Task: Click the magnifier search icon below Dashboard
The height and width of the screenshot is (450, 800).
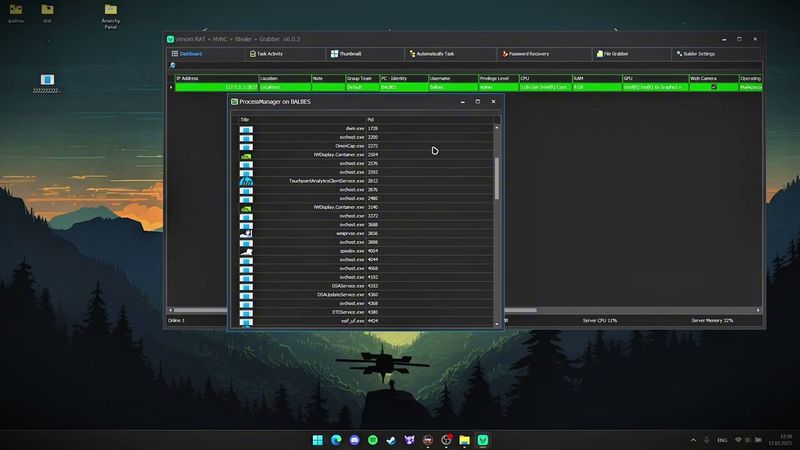Action: pyautogui.click(x=172, y=65)
